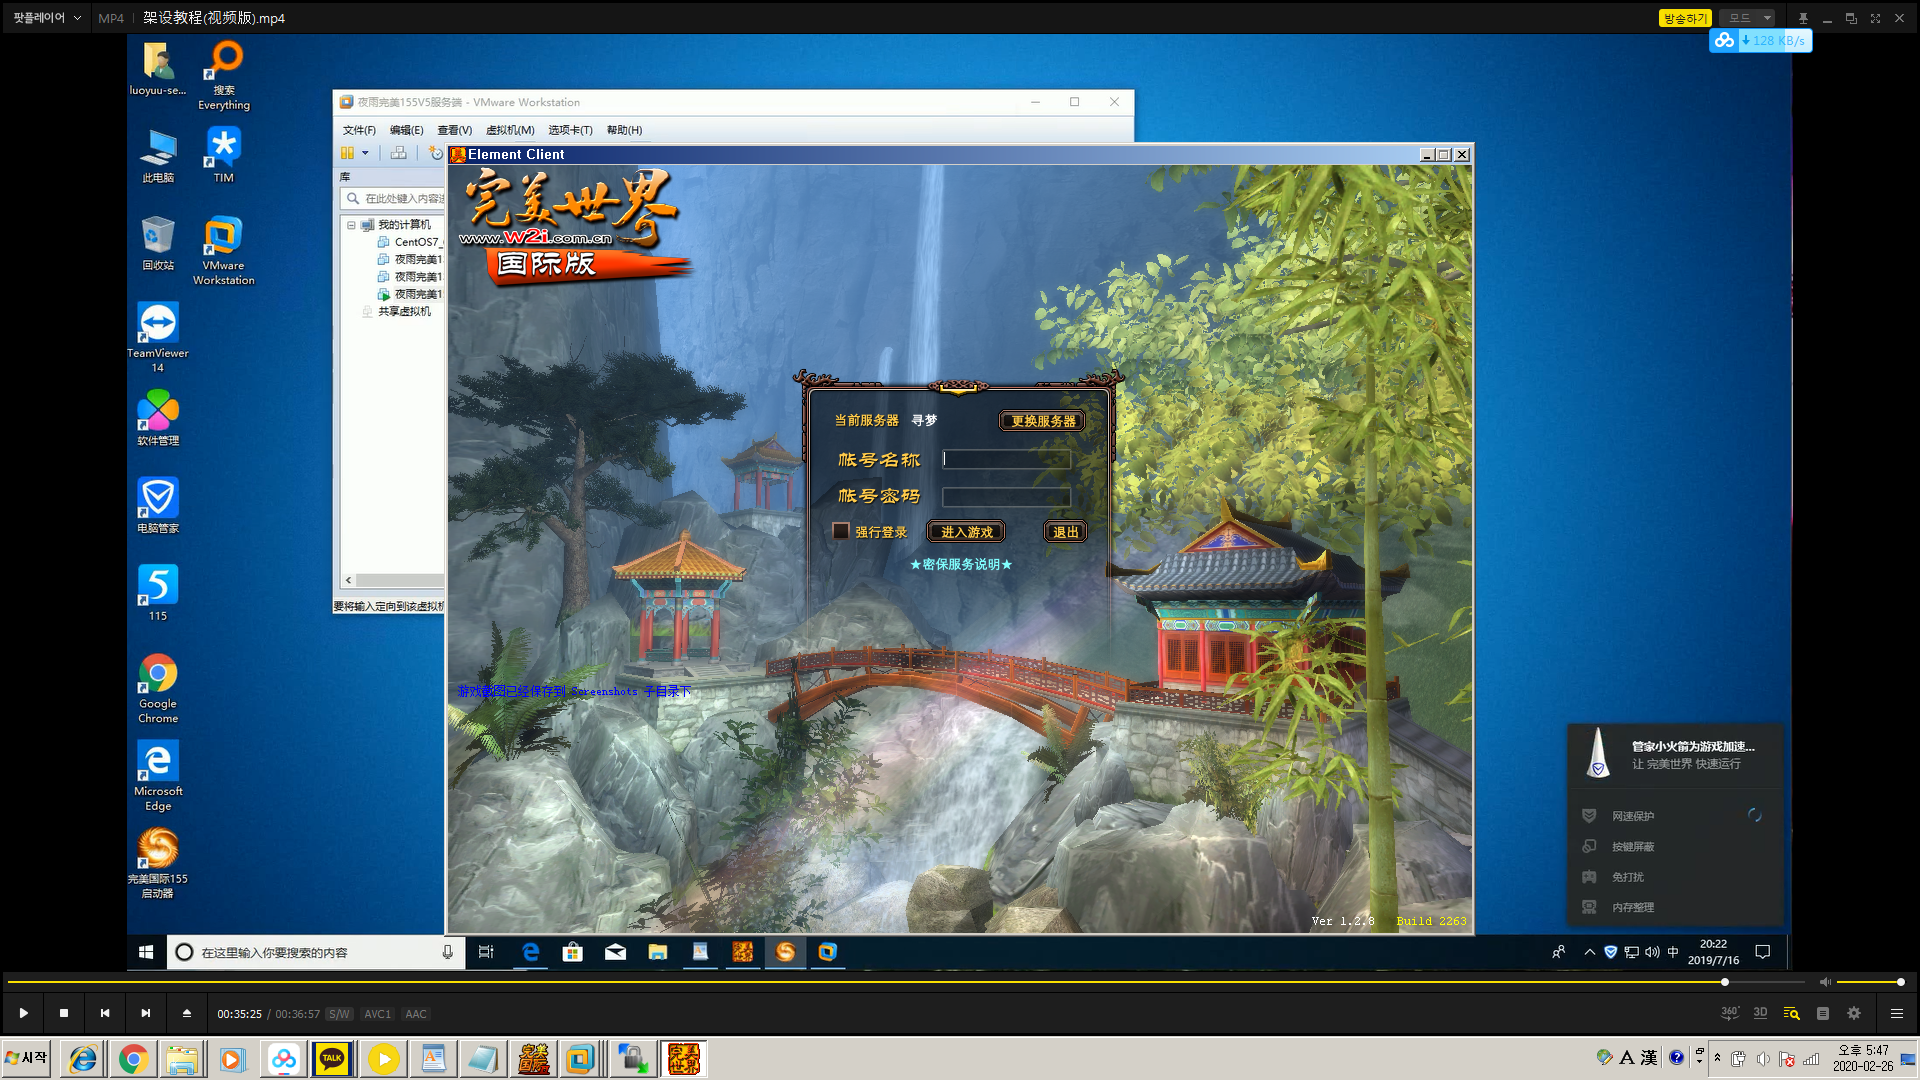Viewport: 1920px width, 1080px height.
Task: Open the 虚拟机(M) menu
Action: point(510,130)
